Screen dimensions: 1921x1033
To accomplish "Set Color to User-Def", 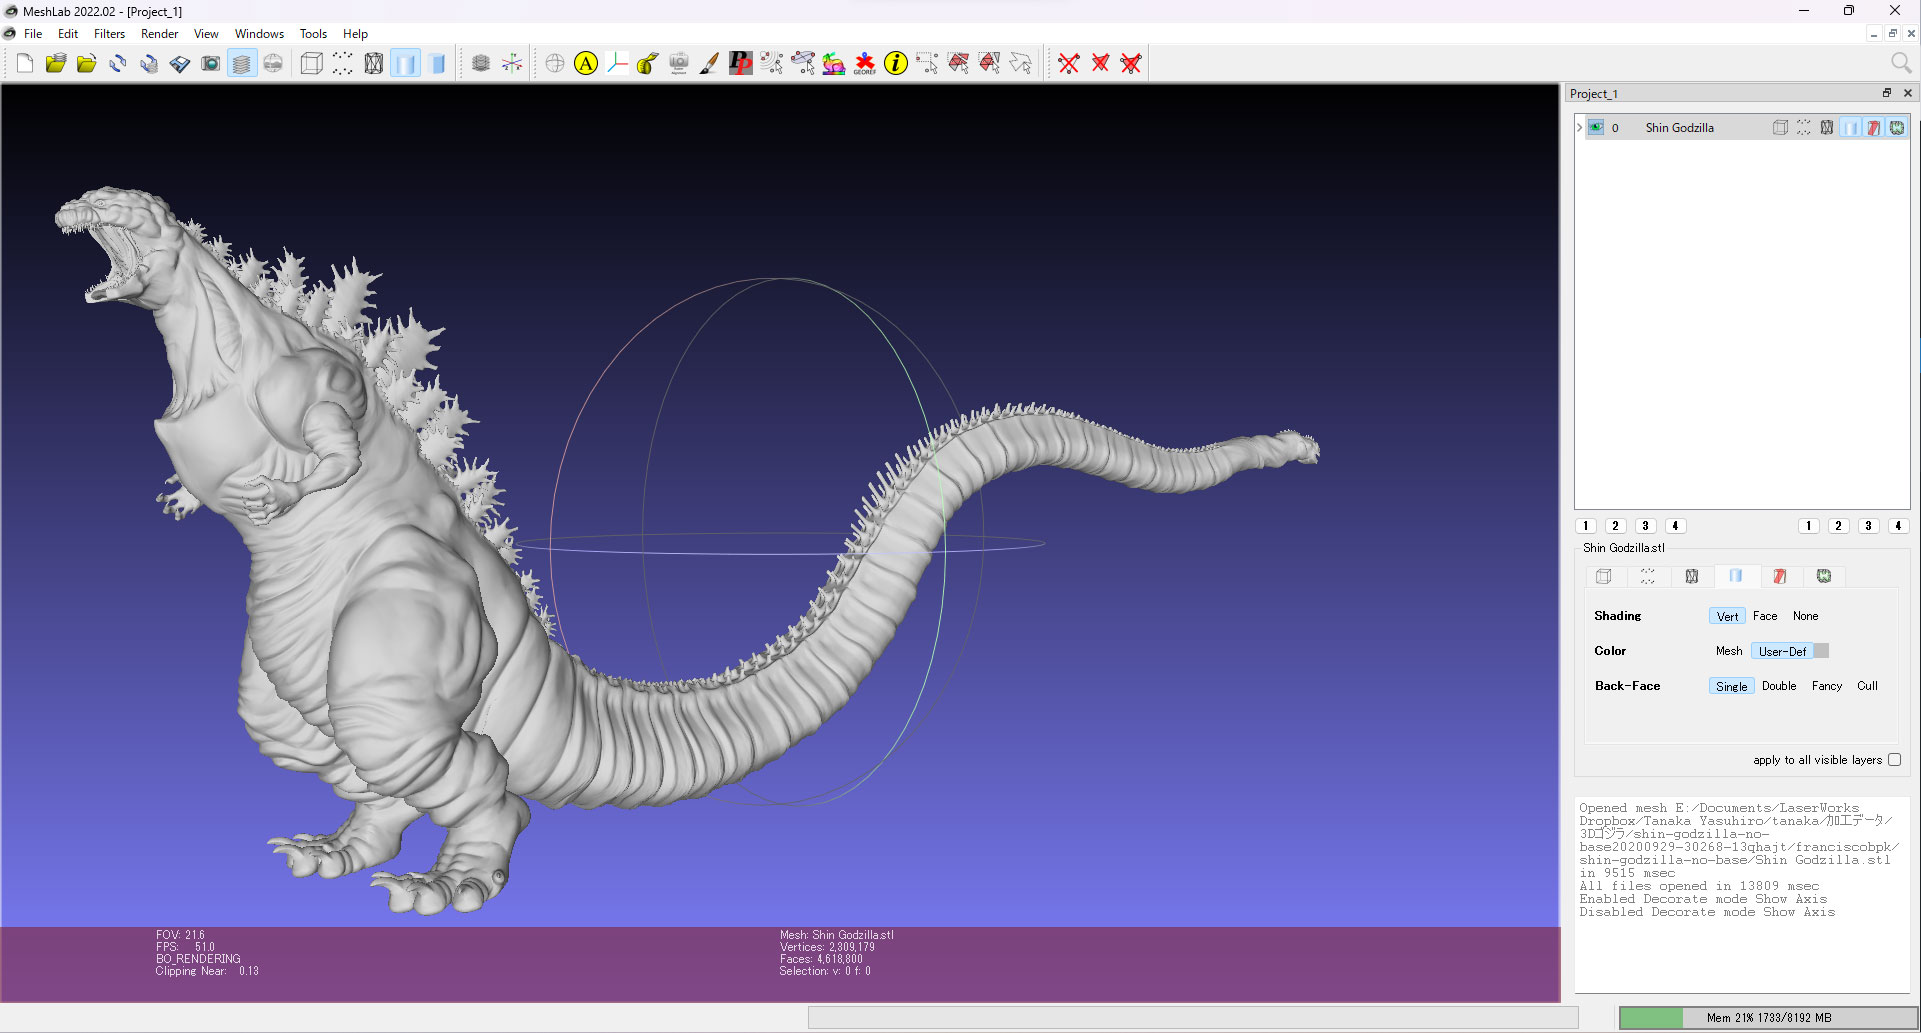I will pos(1782,652).
